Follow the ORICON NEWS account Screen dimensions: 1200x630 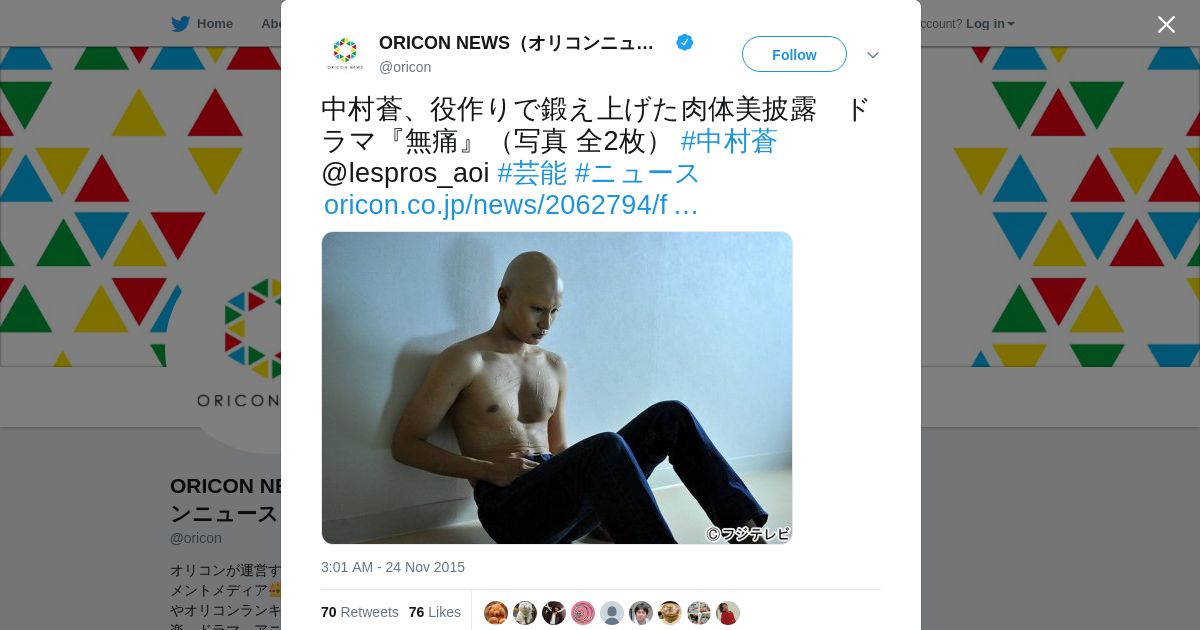tap(794, 54)
